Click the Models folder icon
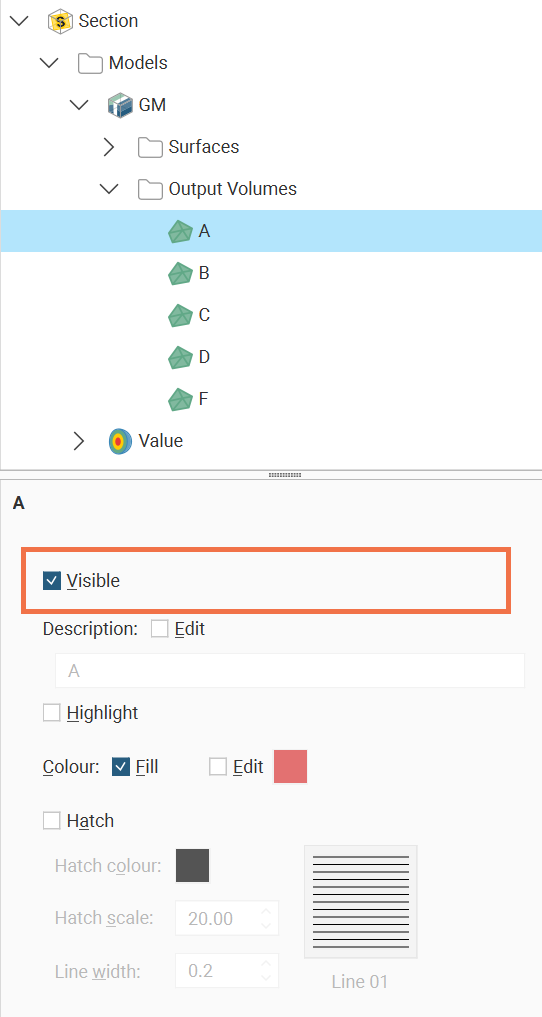Screen dimensions: 542x1017 point(90,63)
